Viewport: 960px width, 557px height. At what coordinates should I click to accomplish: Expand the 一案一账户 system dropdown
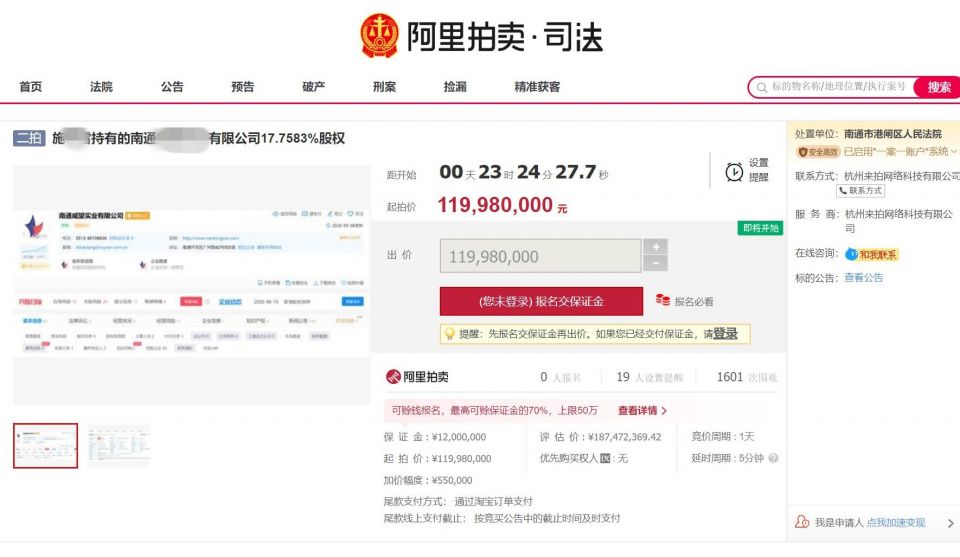(x=953, y=152)
